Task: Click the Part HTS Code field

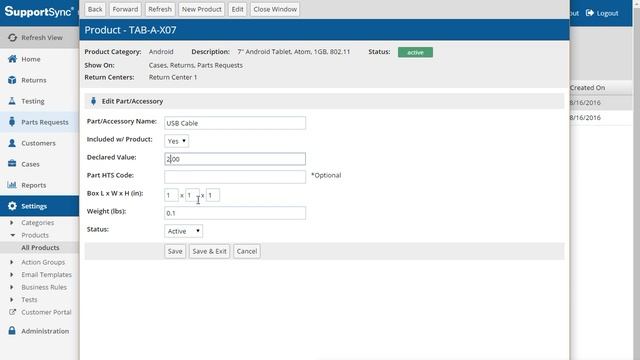Action: coord(235,177)
